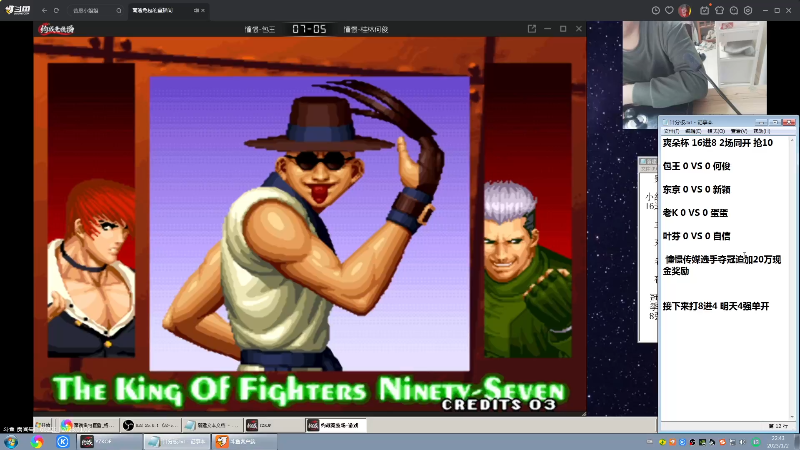The height and width of the screenshot is (450, 800).
Task: Open last menu in the notepad menu bar
Action: pos(761,131)
